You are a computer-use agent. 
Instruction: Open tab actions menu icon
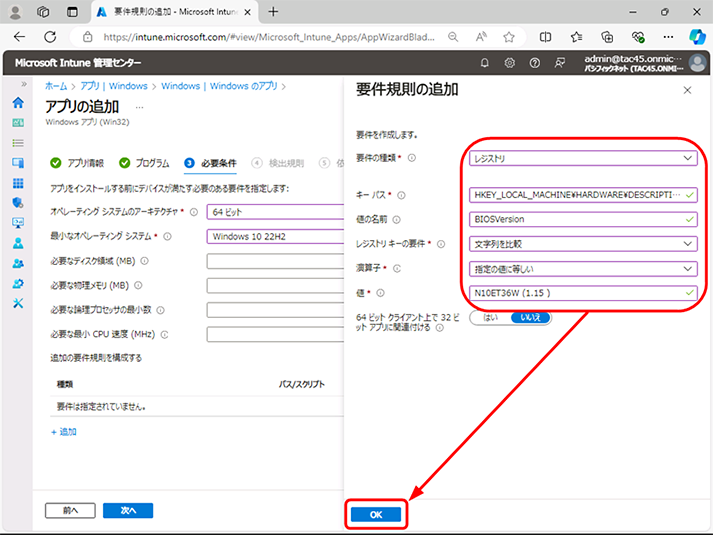coord(72,12)
